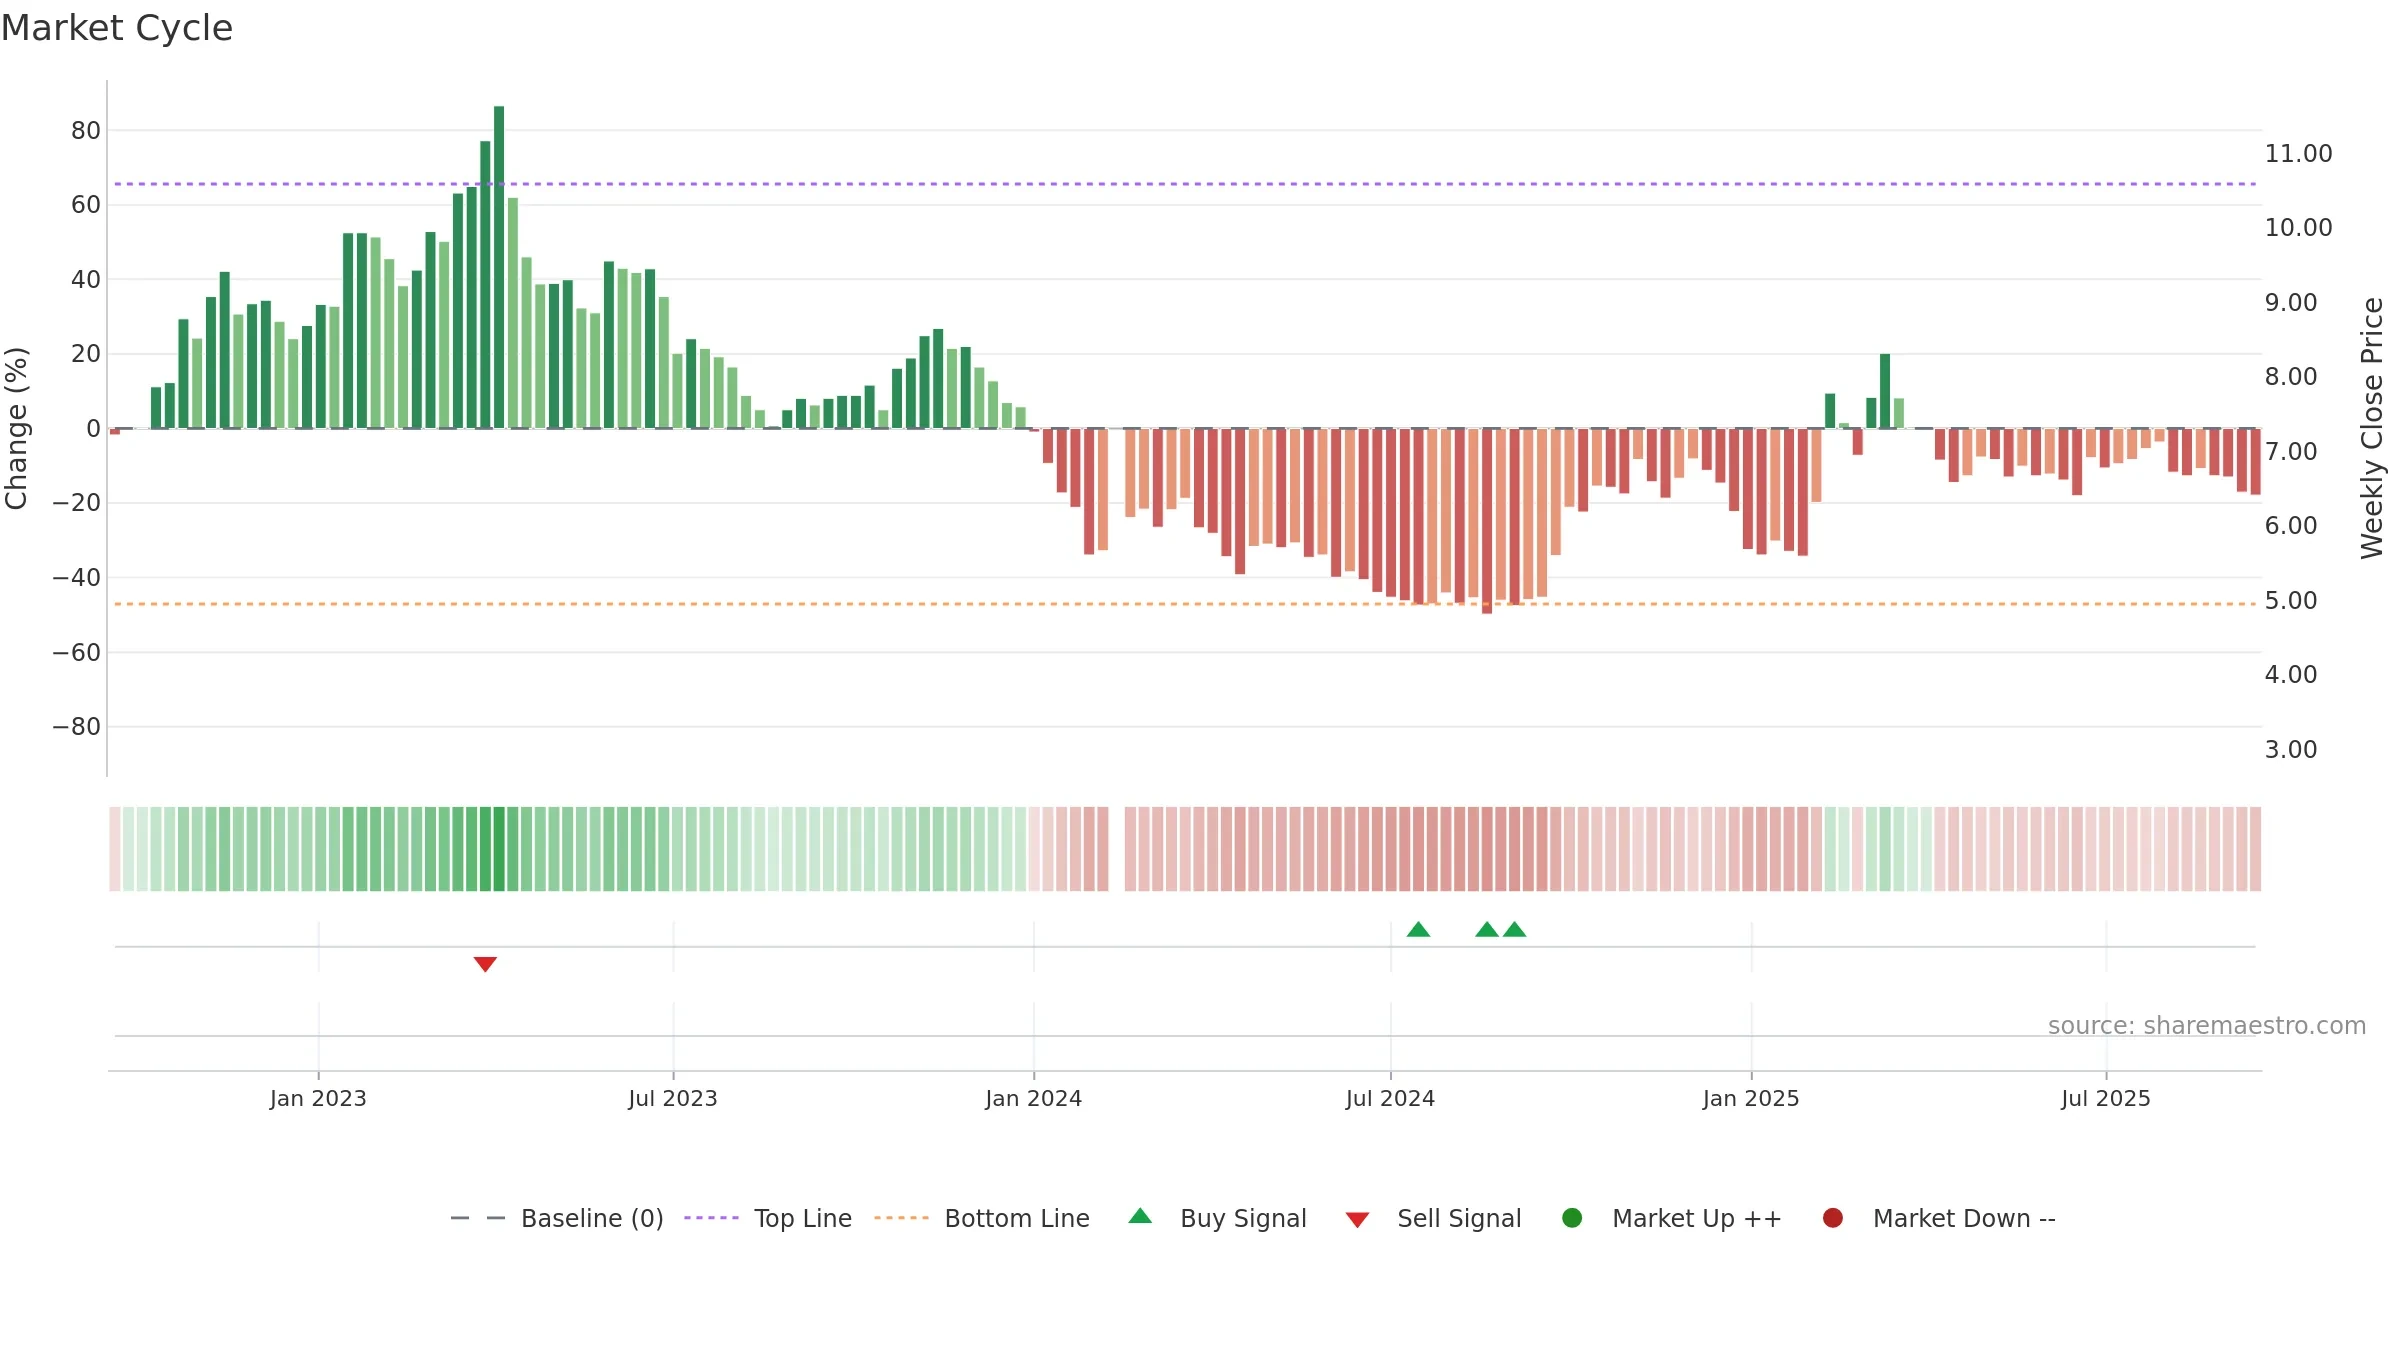Toggle the Bottom Line legend entry
Image resolution: width=2400 pixels, height=1350 pixels.
[x=982, y=1218]
